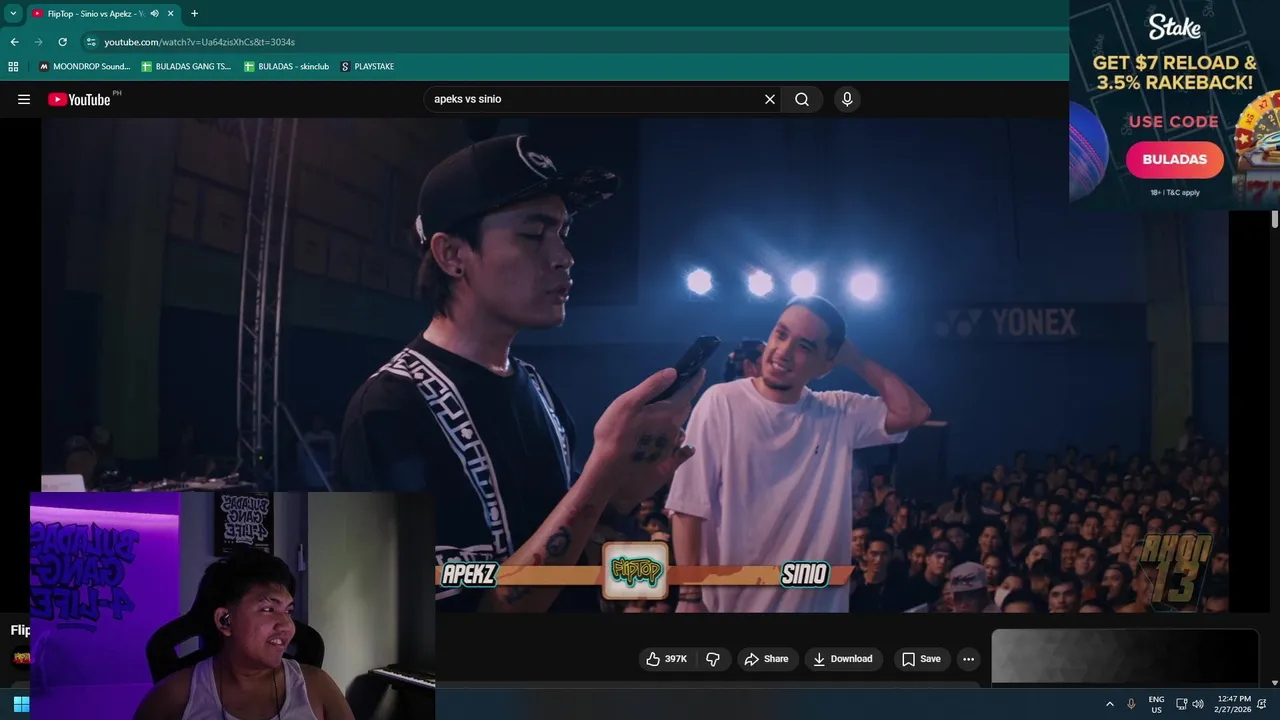Go back with the browser back arrow
The image size is (1280, 720).
click(14, 42)
